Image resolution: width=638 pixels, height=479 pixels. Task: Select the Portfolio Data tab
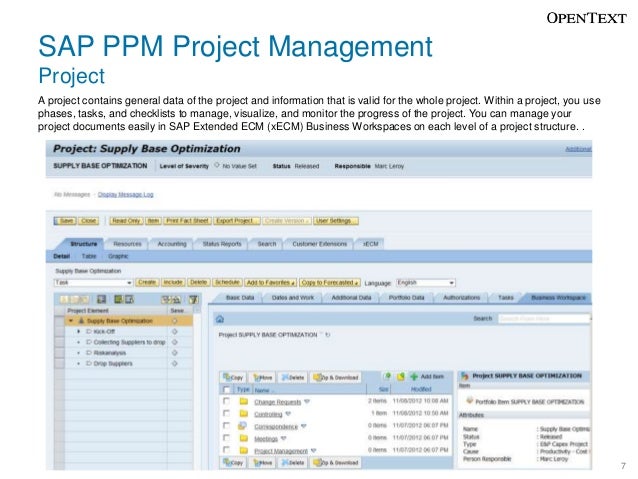[406, 297]
